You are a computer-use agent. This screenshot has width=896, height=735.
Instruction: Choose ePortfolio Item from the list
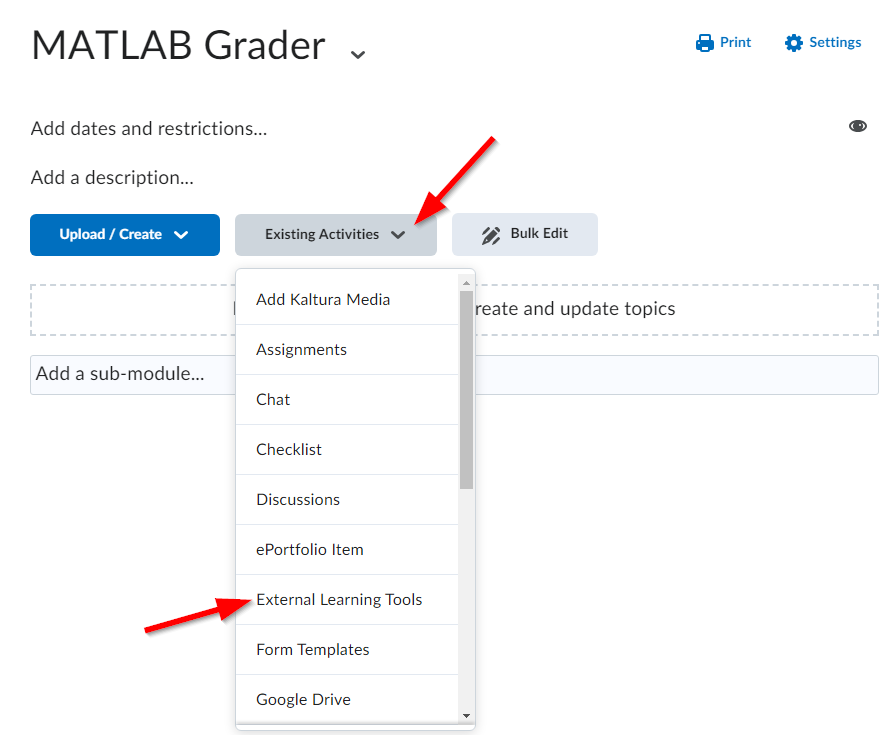tap(347, 550)
